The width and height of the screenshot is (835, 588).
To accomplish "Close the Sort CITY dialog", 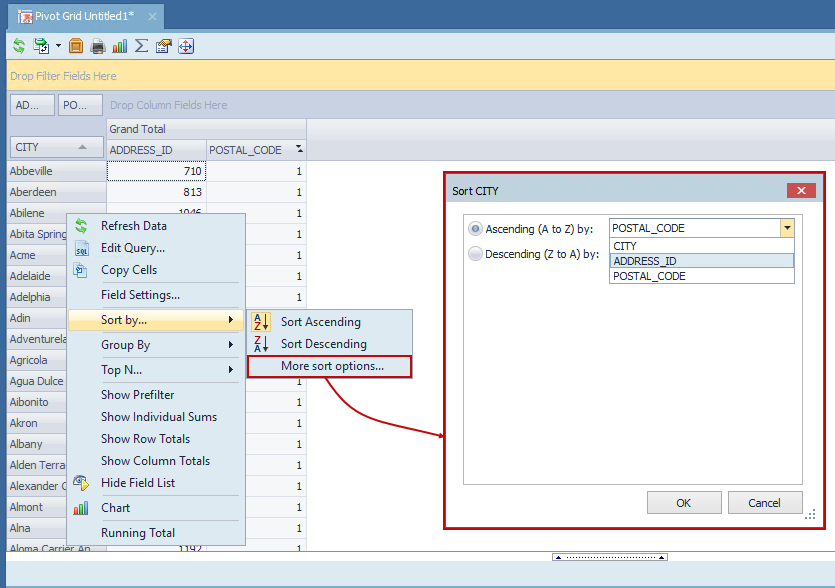I will click(x=801, y=191).
